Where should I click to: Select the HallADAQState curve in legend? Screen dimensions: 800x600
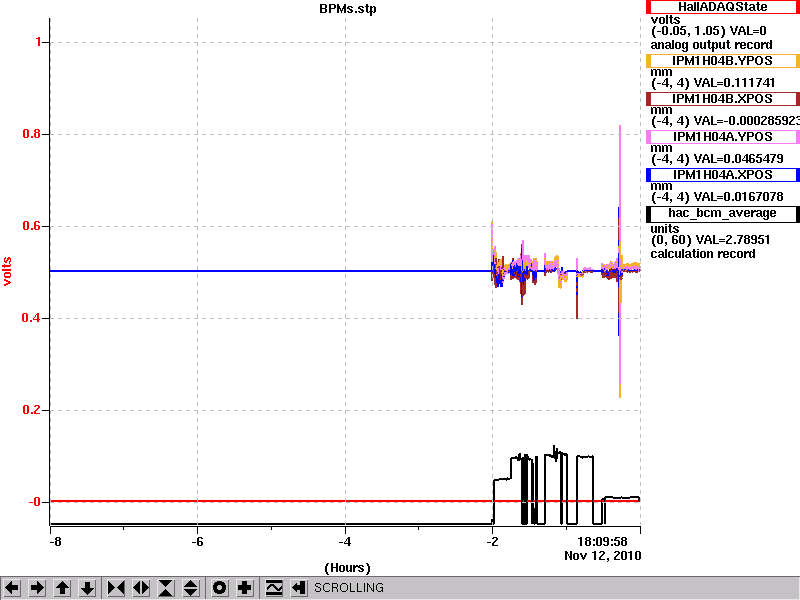[x=722, y=7]
